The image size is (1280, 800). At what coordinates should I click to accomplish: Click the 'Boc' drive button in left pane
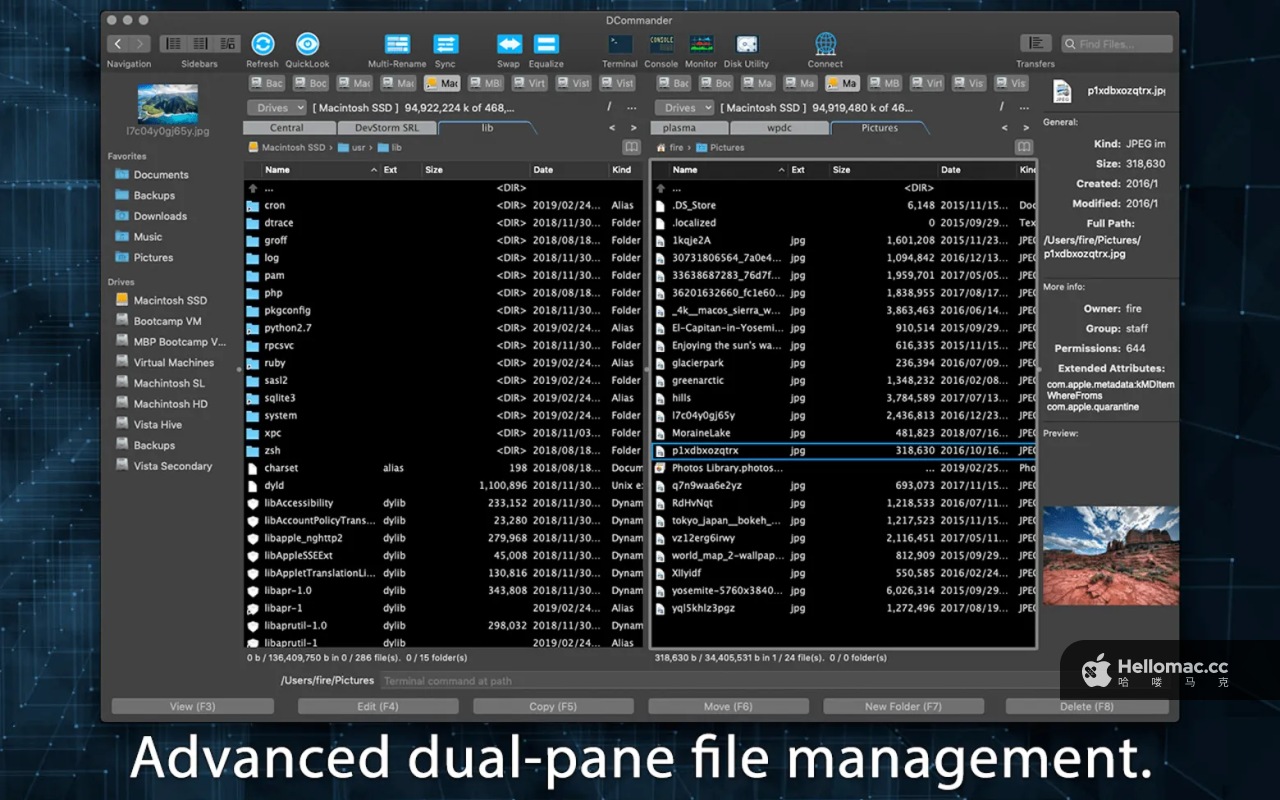tap(311, 83)
